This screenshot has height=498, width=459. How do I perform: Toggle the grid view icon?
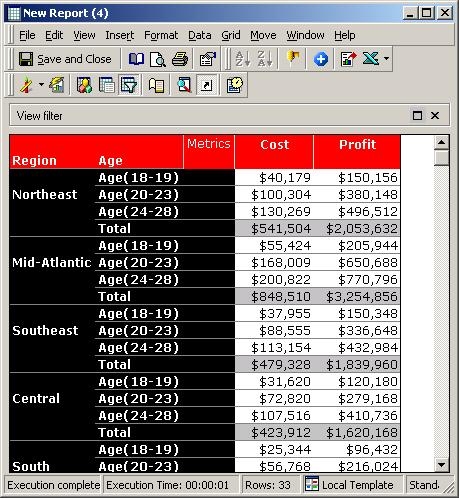[107, 85]
